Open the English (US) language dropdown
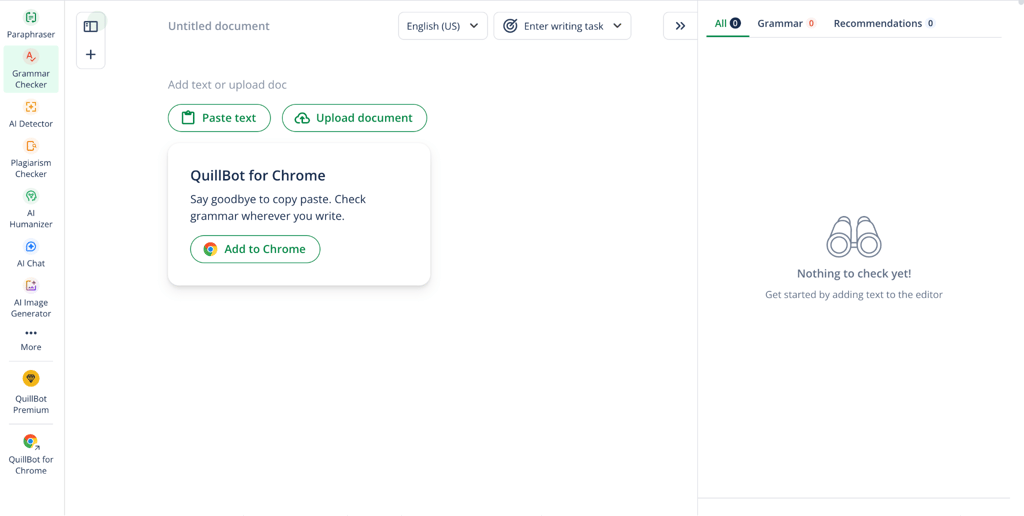This screenshot has height=516, width=1024. tap(443, 26)
